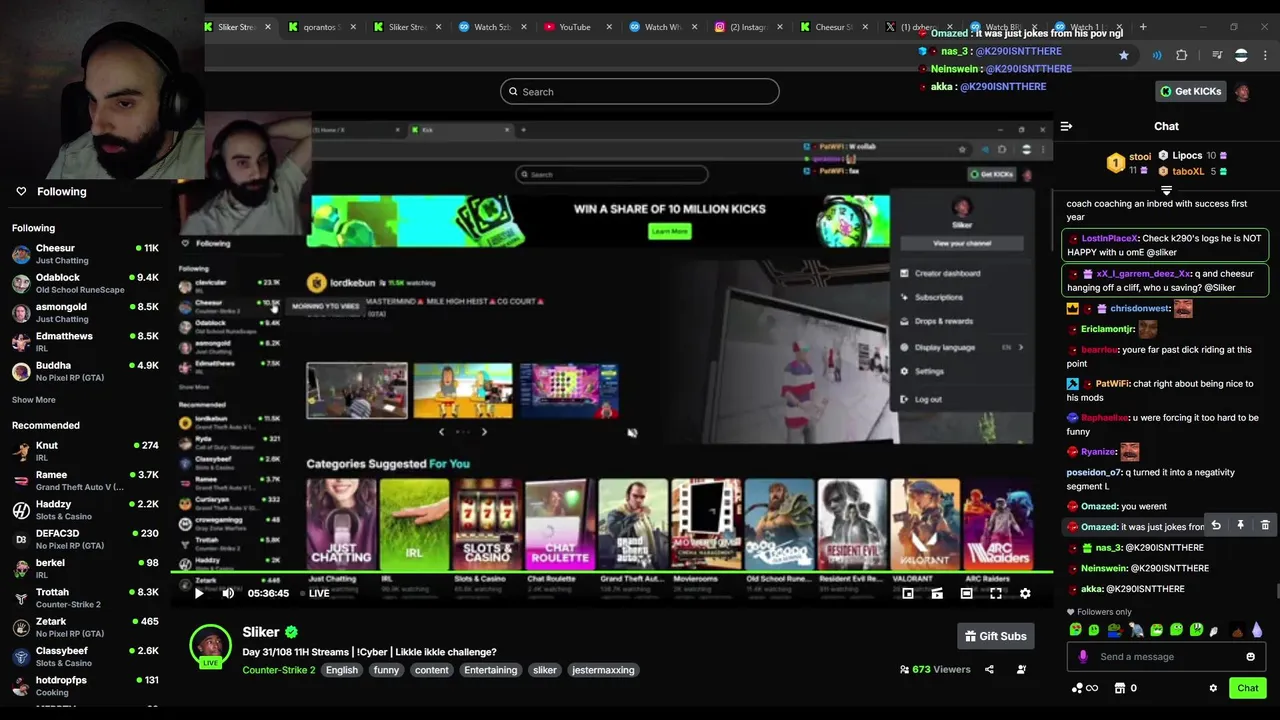This screenshot has width=1280, height=720.
Task: Open the profile avatar menu
Action: pos(1242,92)
